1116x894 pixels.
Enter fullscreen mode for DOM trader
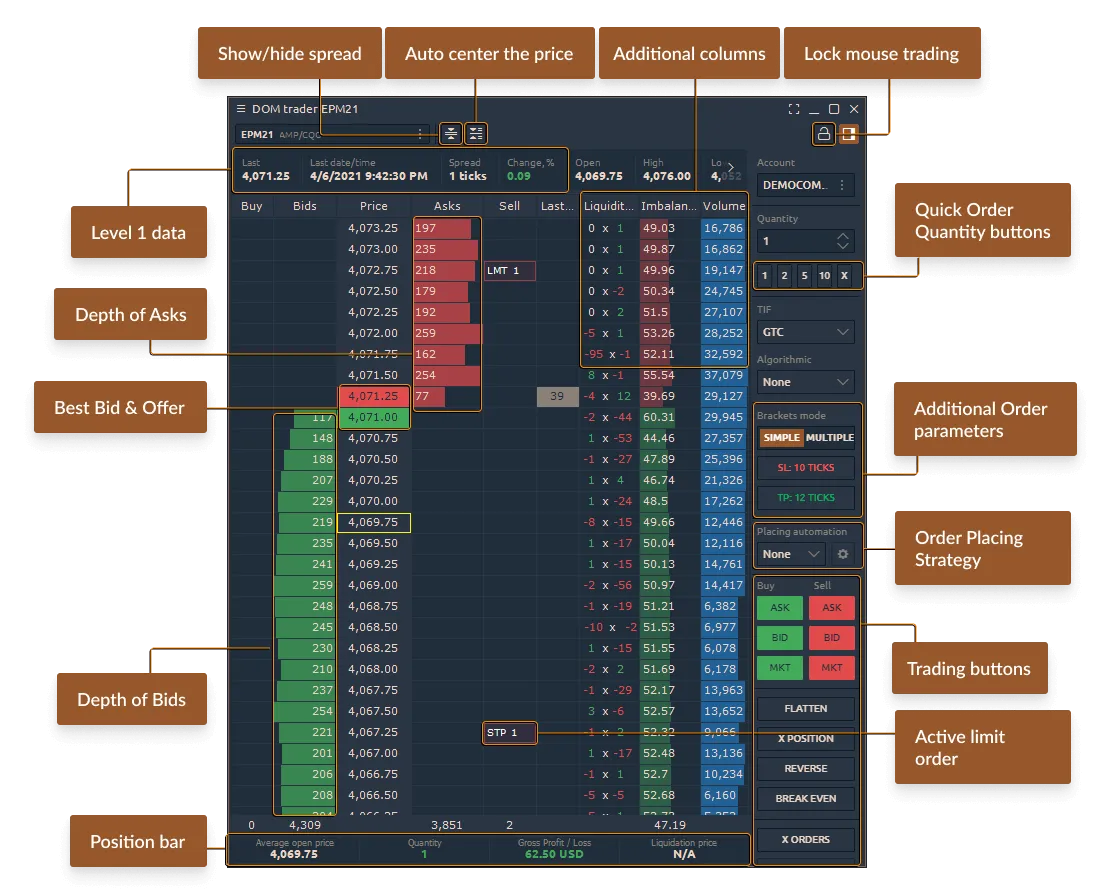click(x=794, y=109)
